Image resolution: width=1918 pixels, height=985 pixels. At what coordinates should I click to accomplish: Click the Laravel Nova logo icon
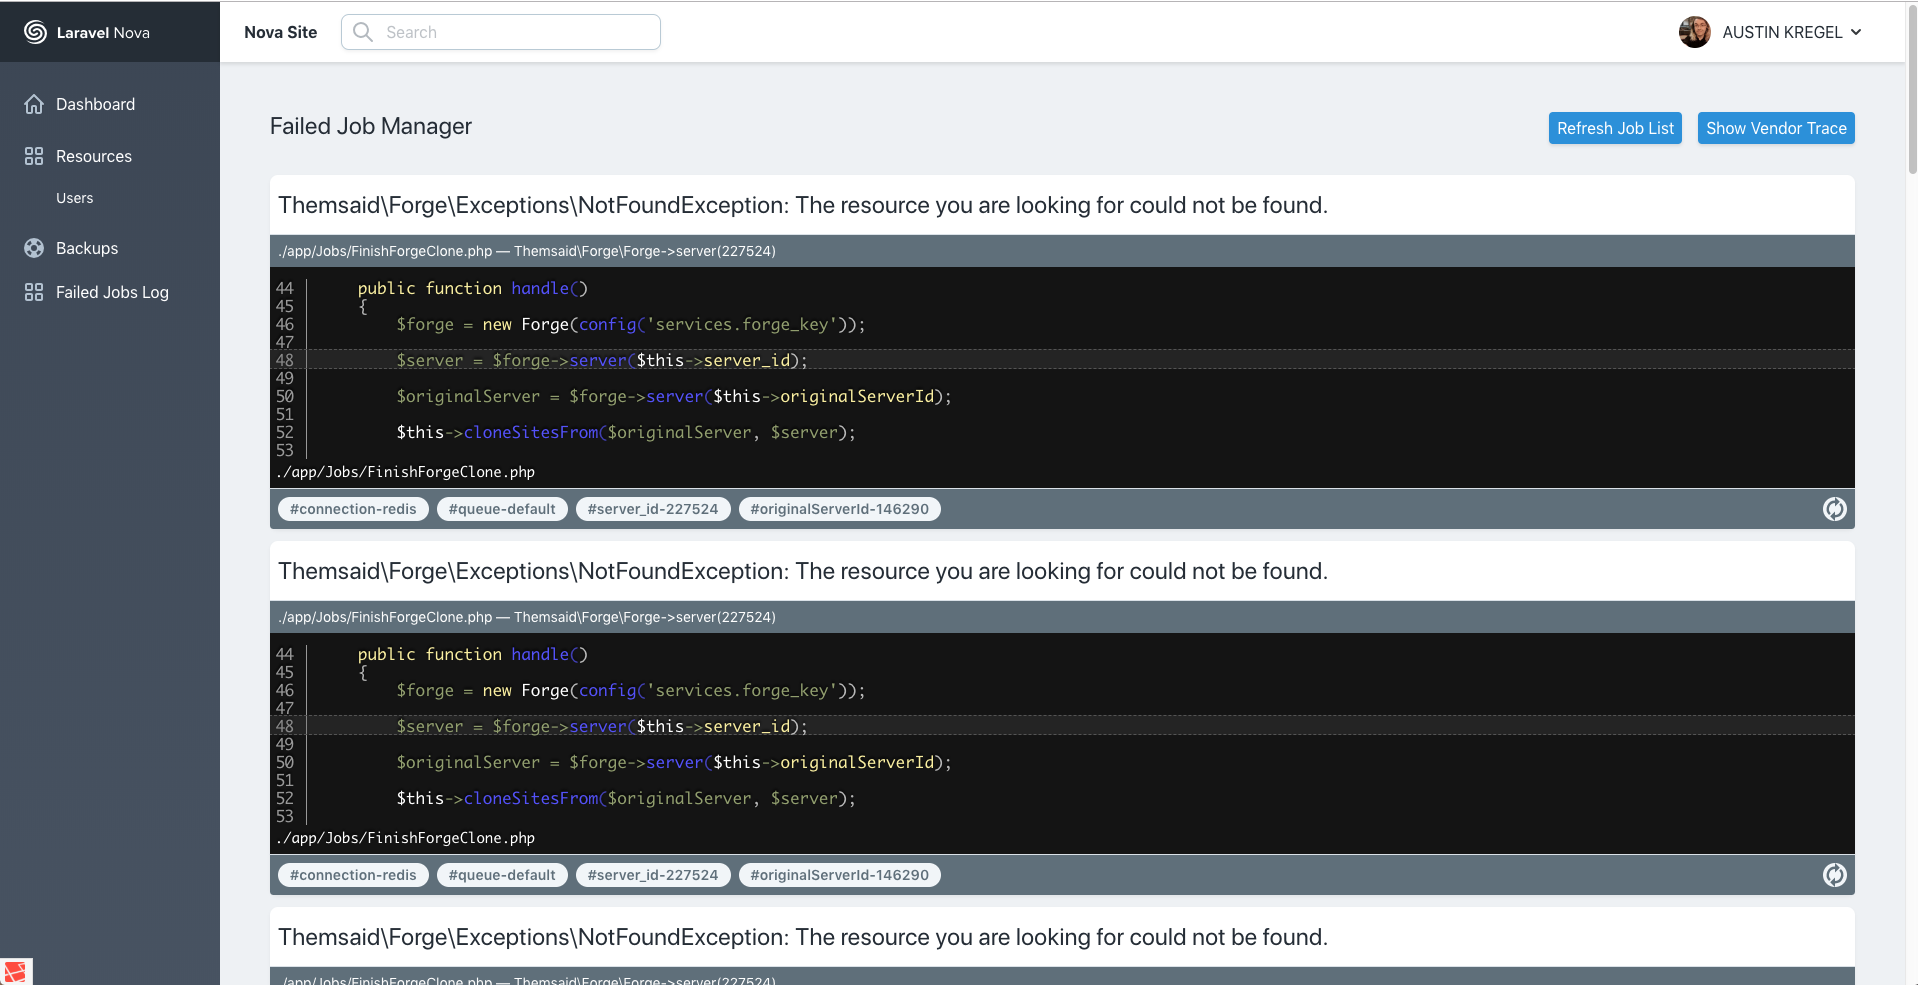[35, 32]
